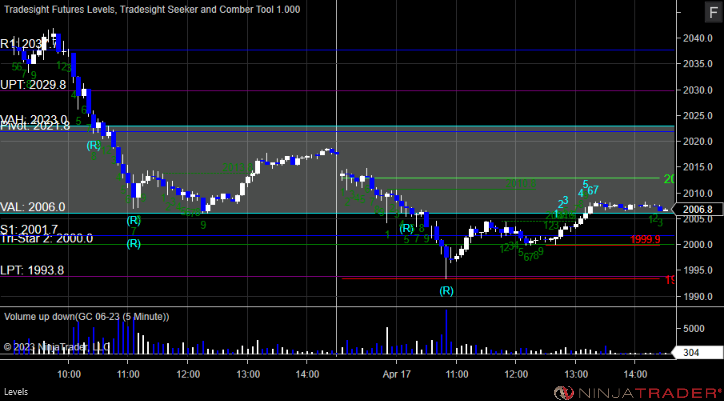Click the 10:00 time axis label
The width and height of the screenshot is (724, 401).
click(68, 373)
